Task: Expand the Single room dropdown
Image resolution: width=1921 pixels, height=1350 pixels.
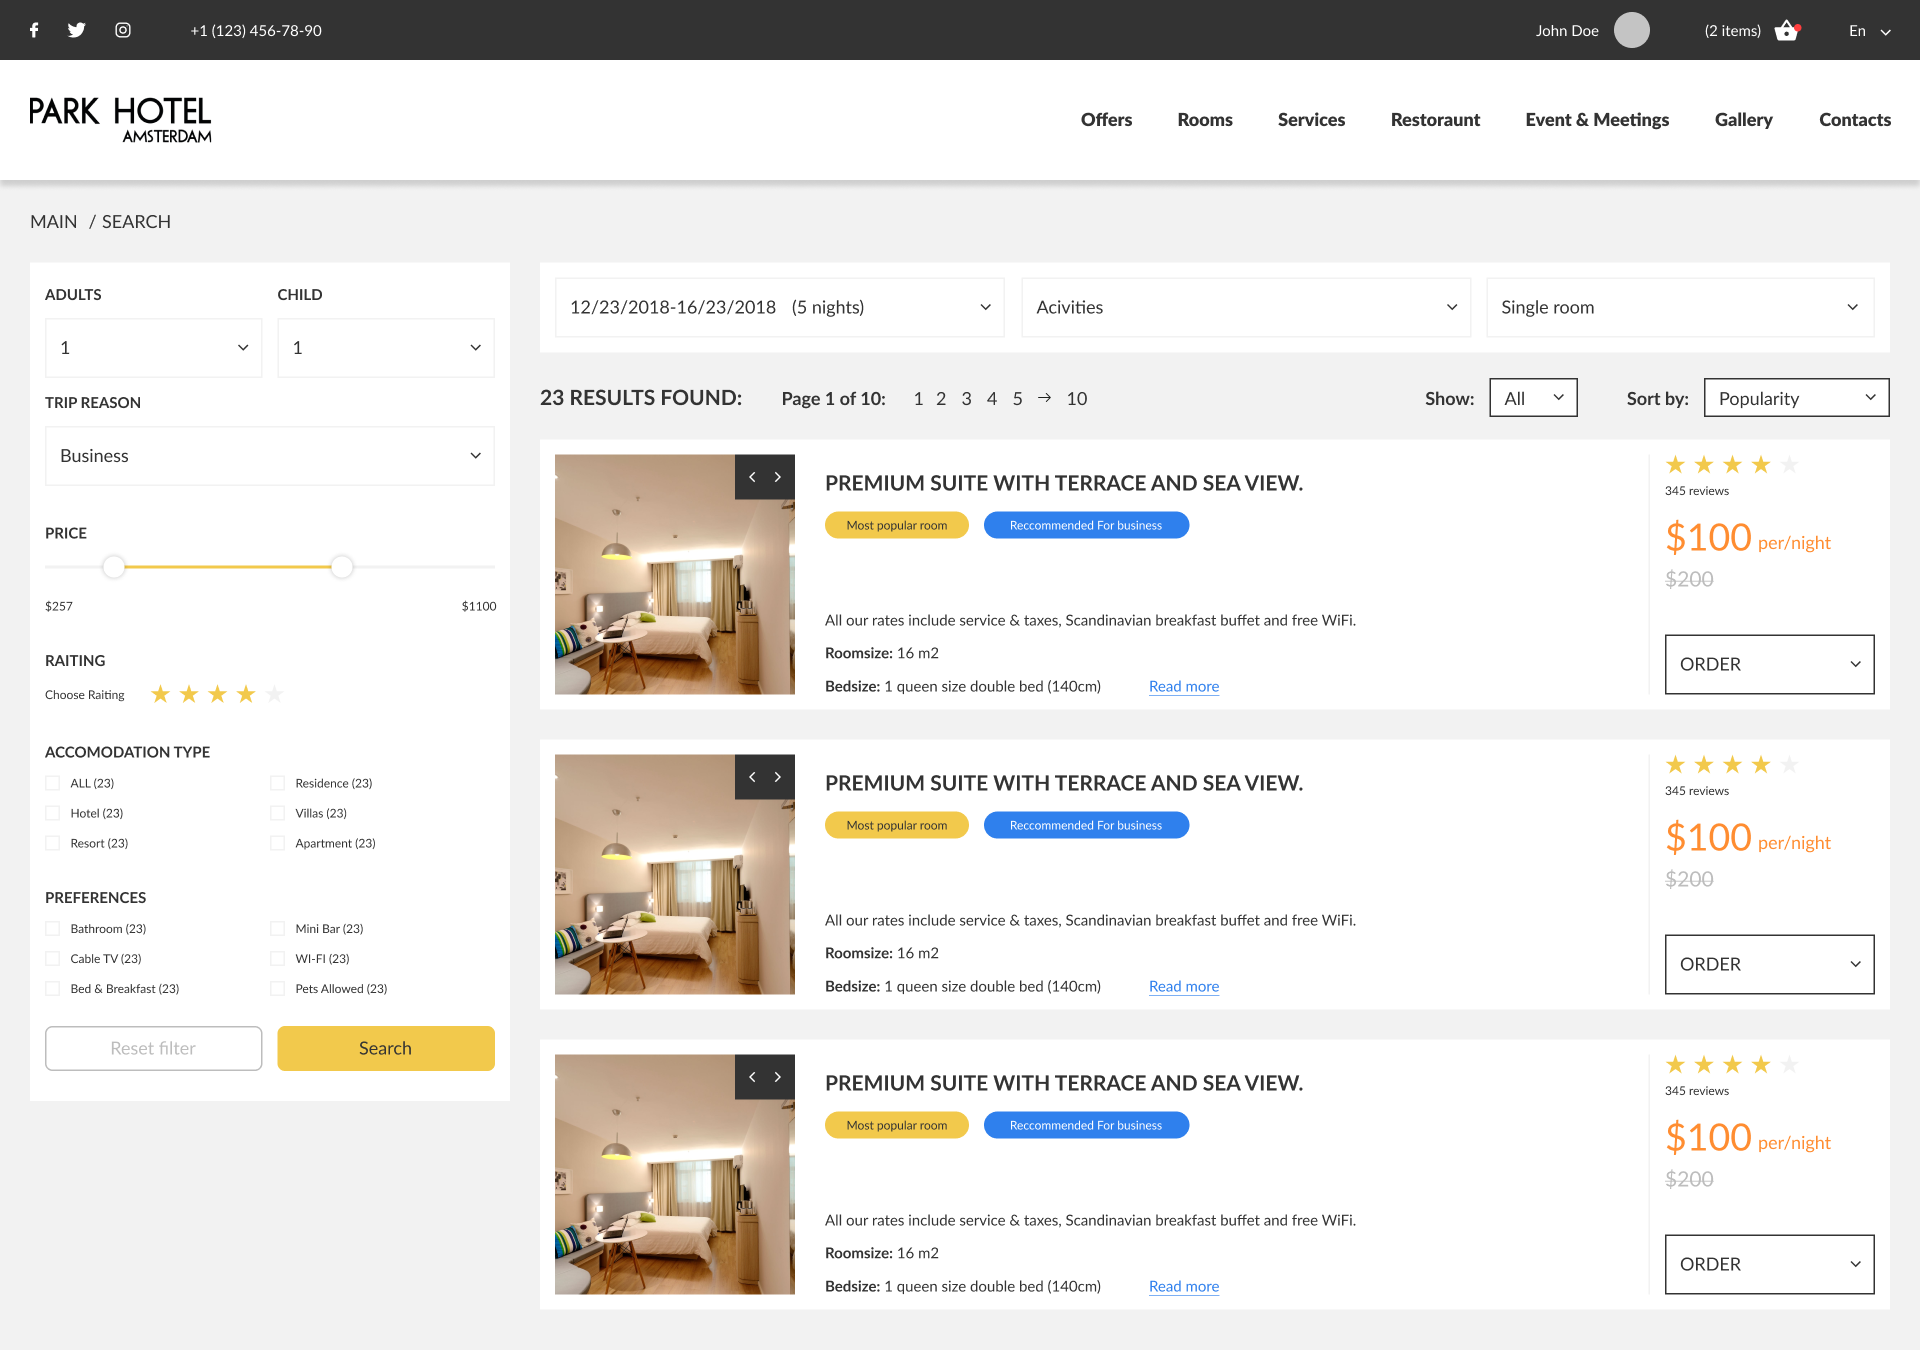Action: (x=1679, y=307)
